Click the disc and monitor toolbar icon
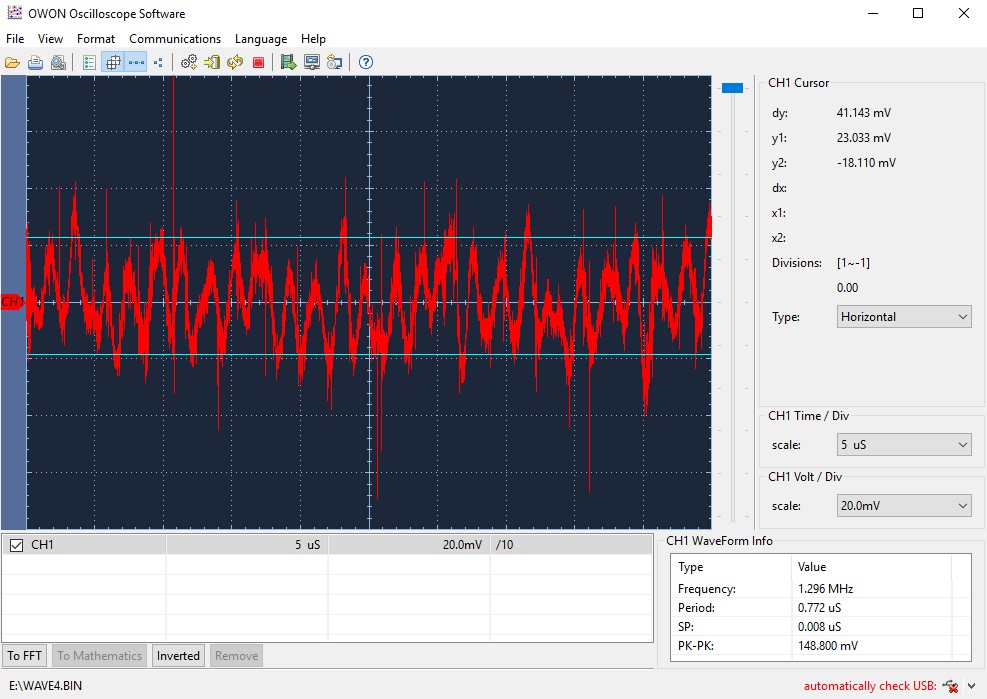 pos(334,62)
